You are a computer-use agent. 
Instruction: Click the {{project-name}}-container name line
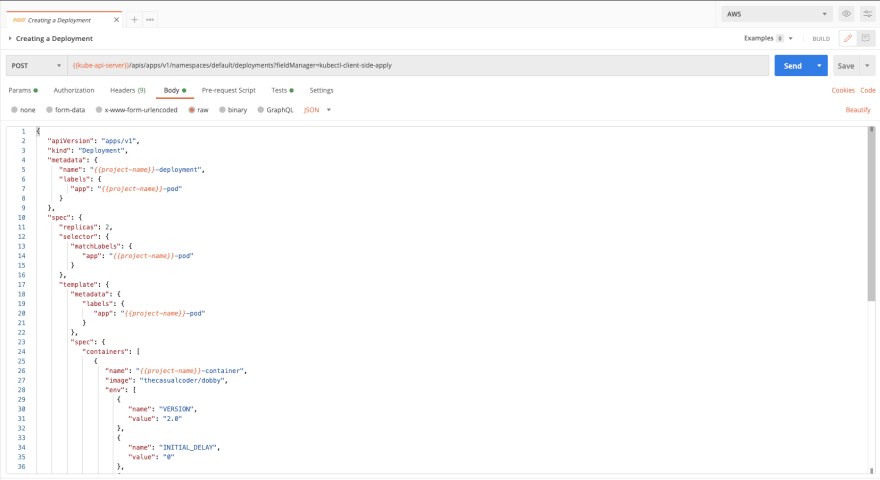pos(176,371)
